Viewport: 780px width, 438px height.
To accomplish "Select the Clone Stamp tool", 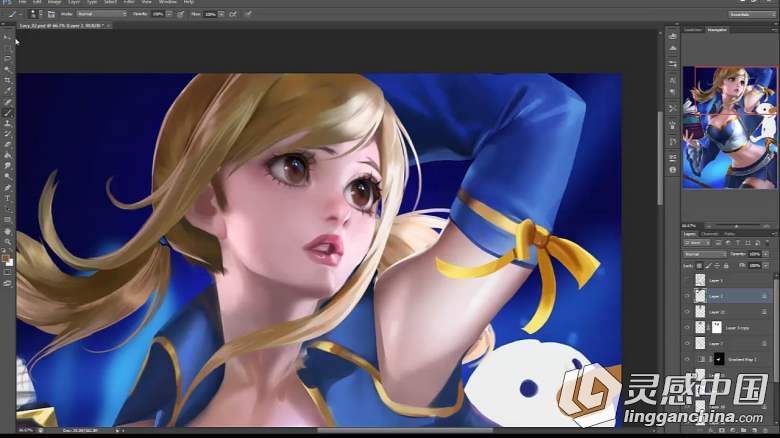I will coord(7,123).
